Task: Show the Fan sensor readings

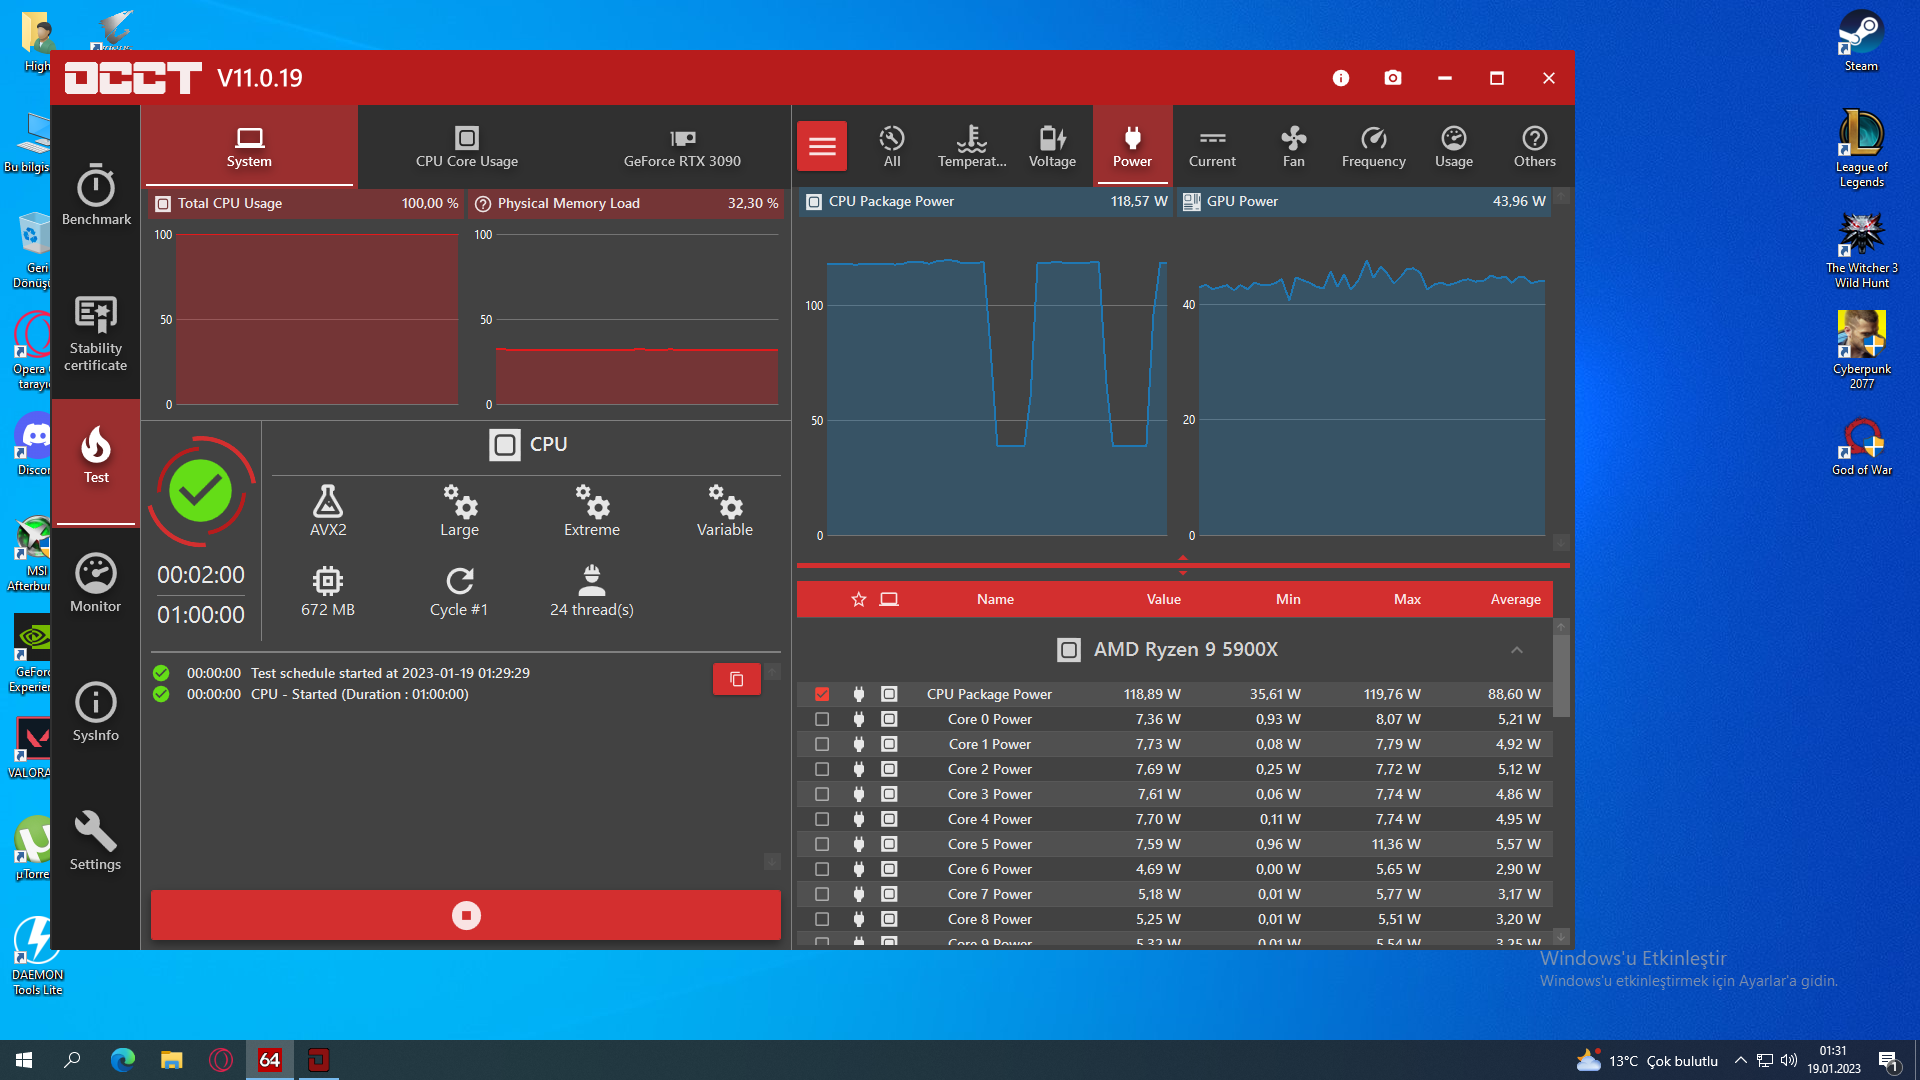Action: click(x=1293, y=146)
